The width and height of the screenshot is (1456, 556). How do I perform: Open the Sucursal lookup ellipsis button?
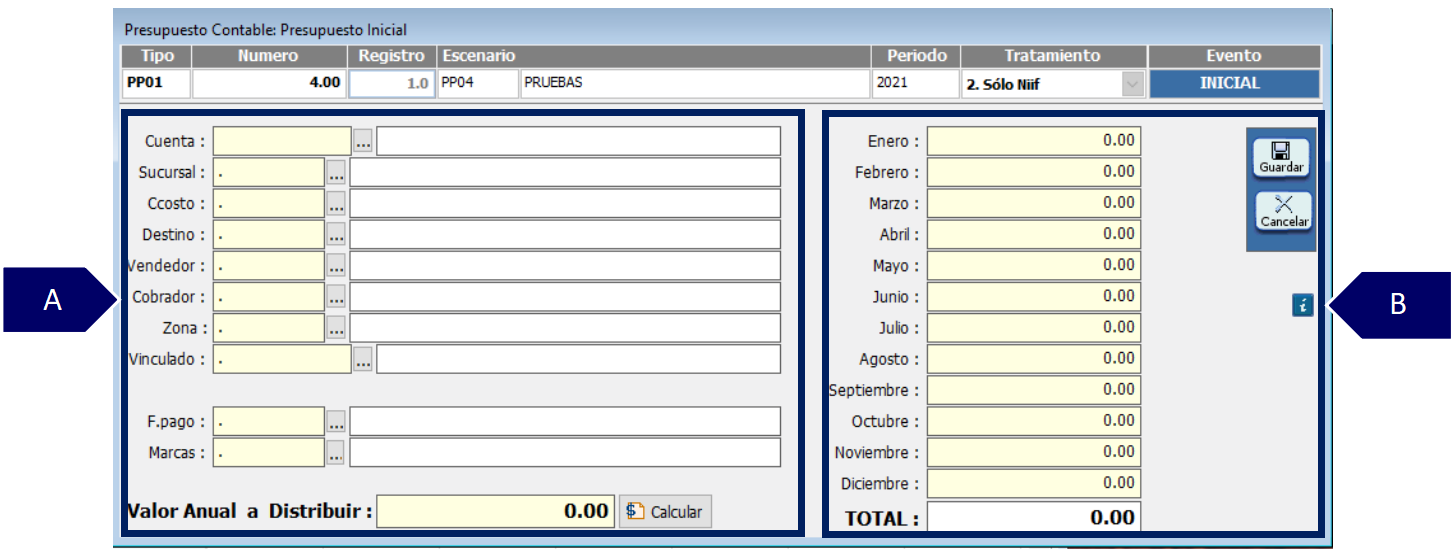336,173
